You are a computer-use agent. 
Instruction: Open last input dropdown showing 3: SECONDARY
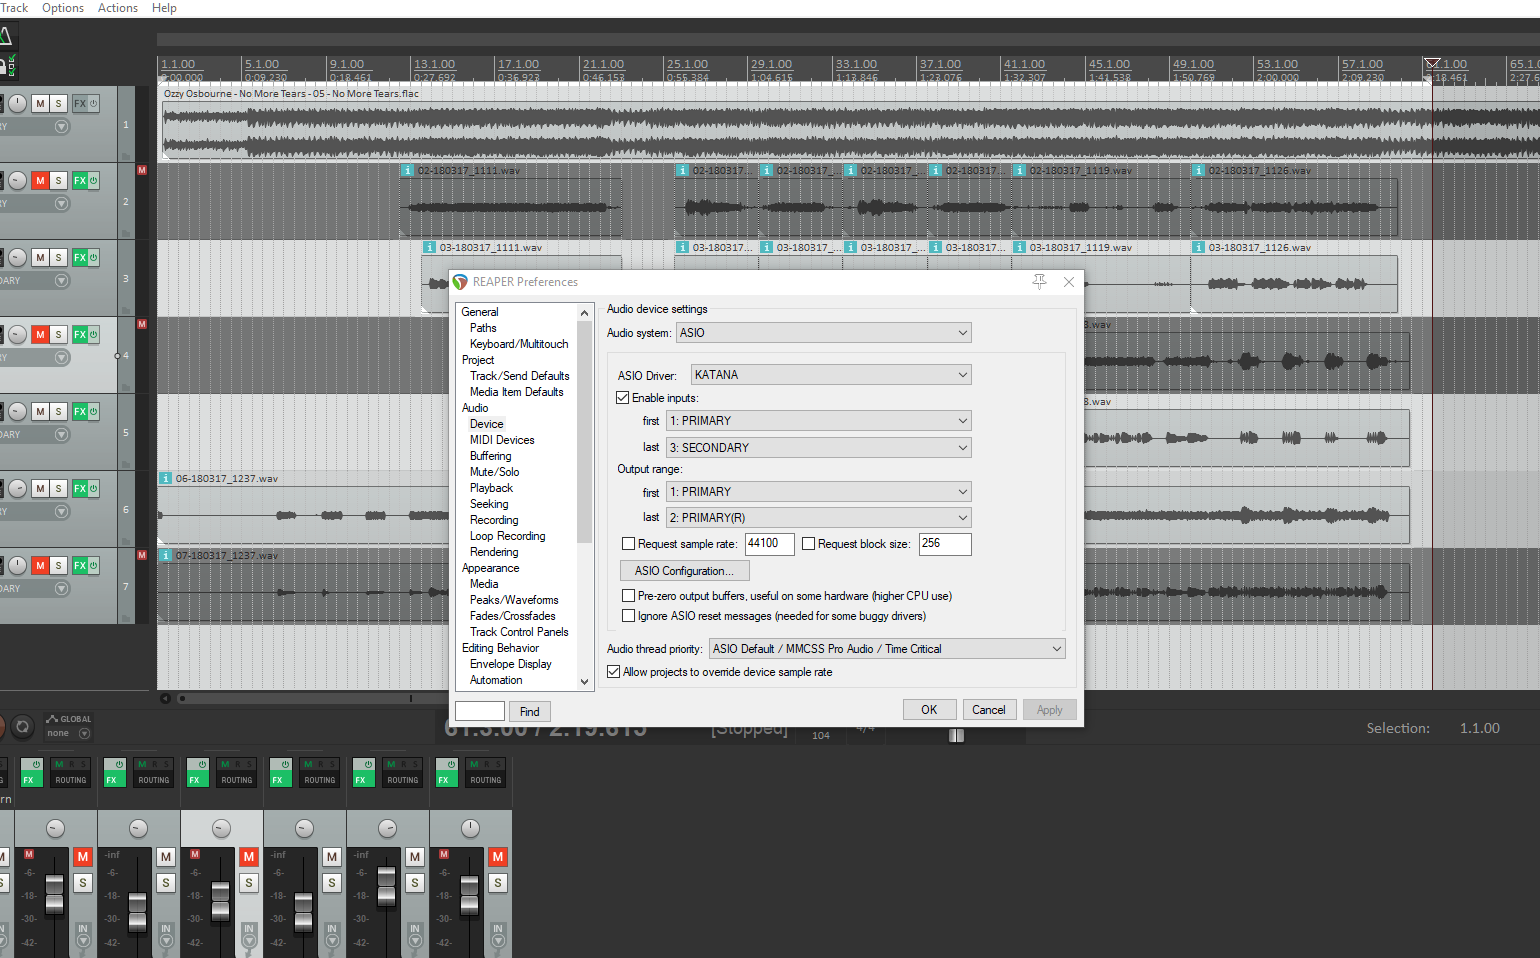click(819, 448)
